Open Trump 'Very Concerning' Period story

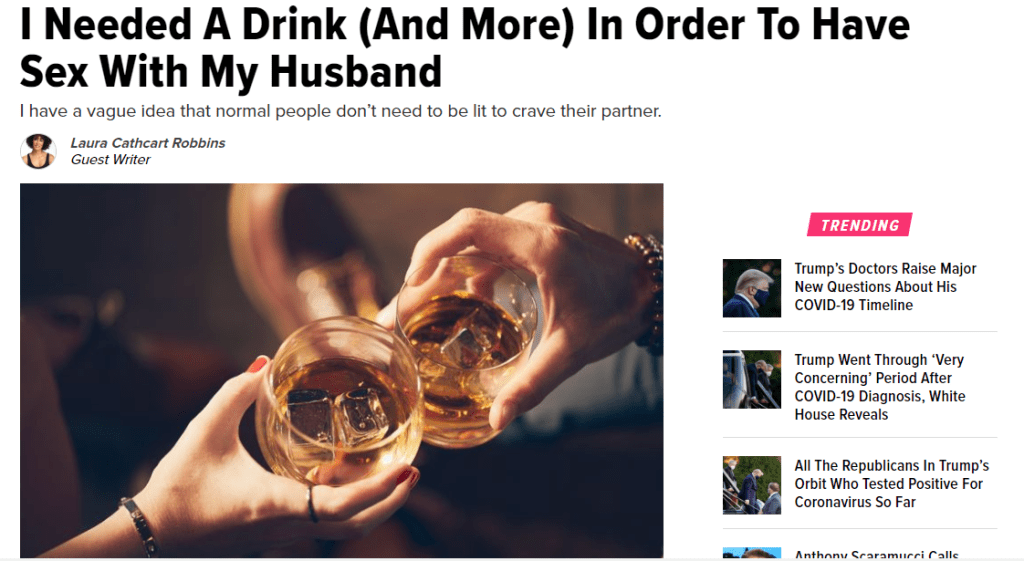click(x=880, y=387)
